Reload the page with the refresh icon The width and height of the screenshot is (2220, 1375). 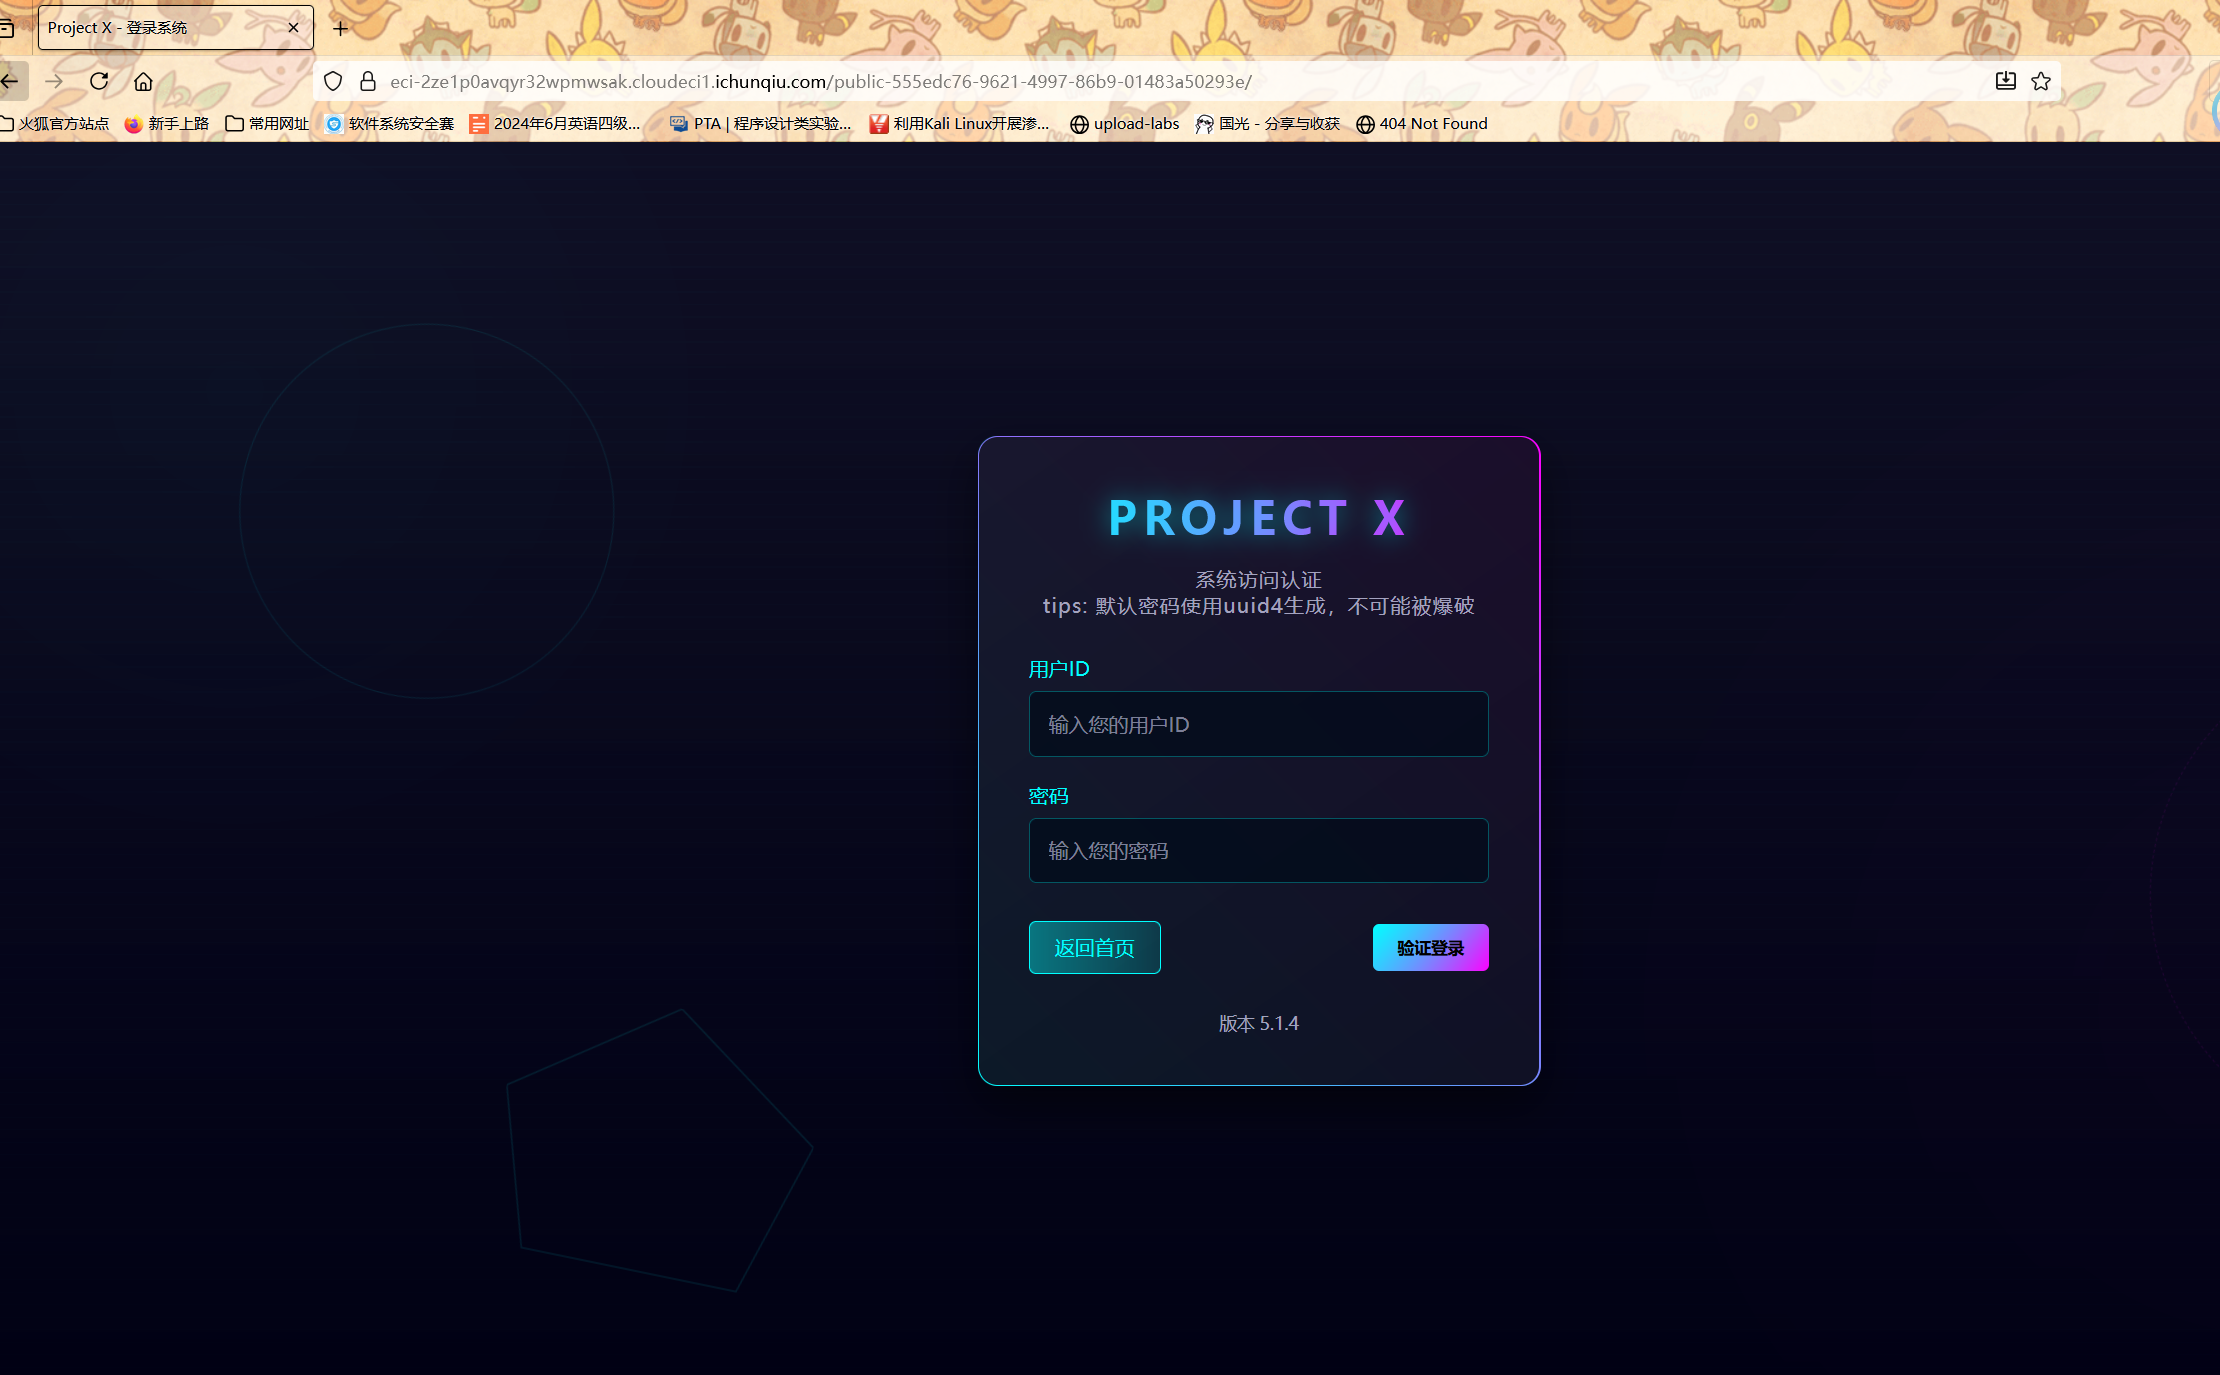[99, 81]
